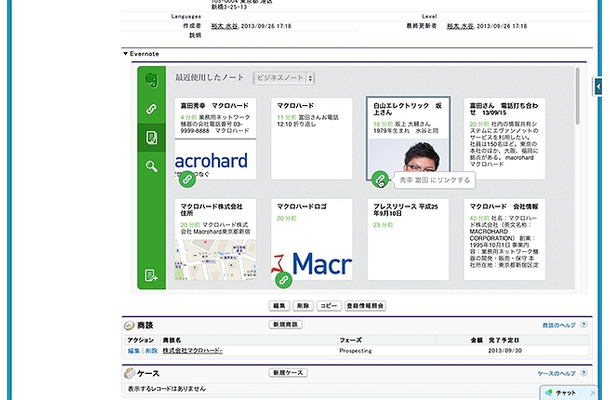This screenshot has width=610, height=400.
Task: Click the Evernote panel vertical scrollbar
Action: coord(577,96)
